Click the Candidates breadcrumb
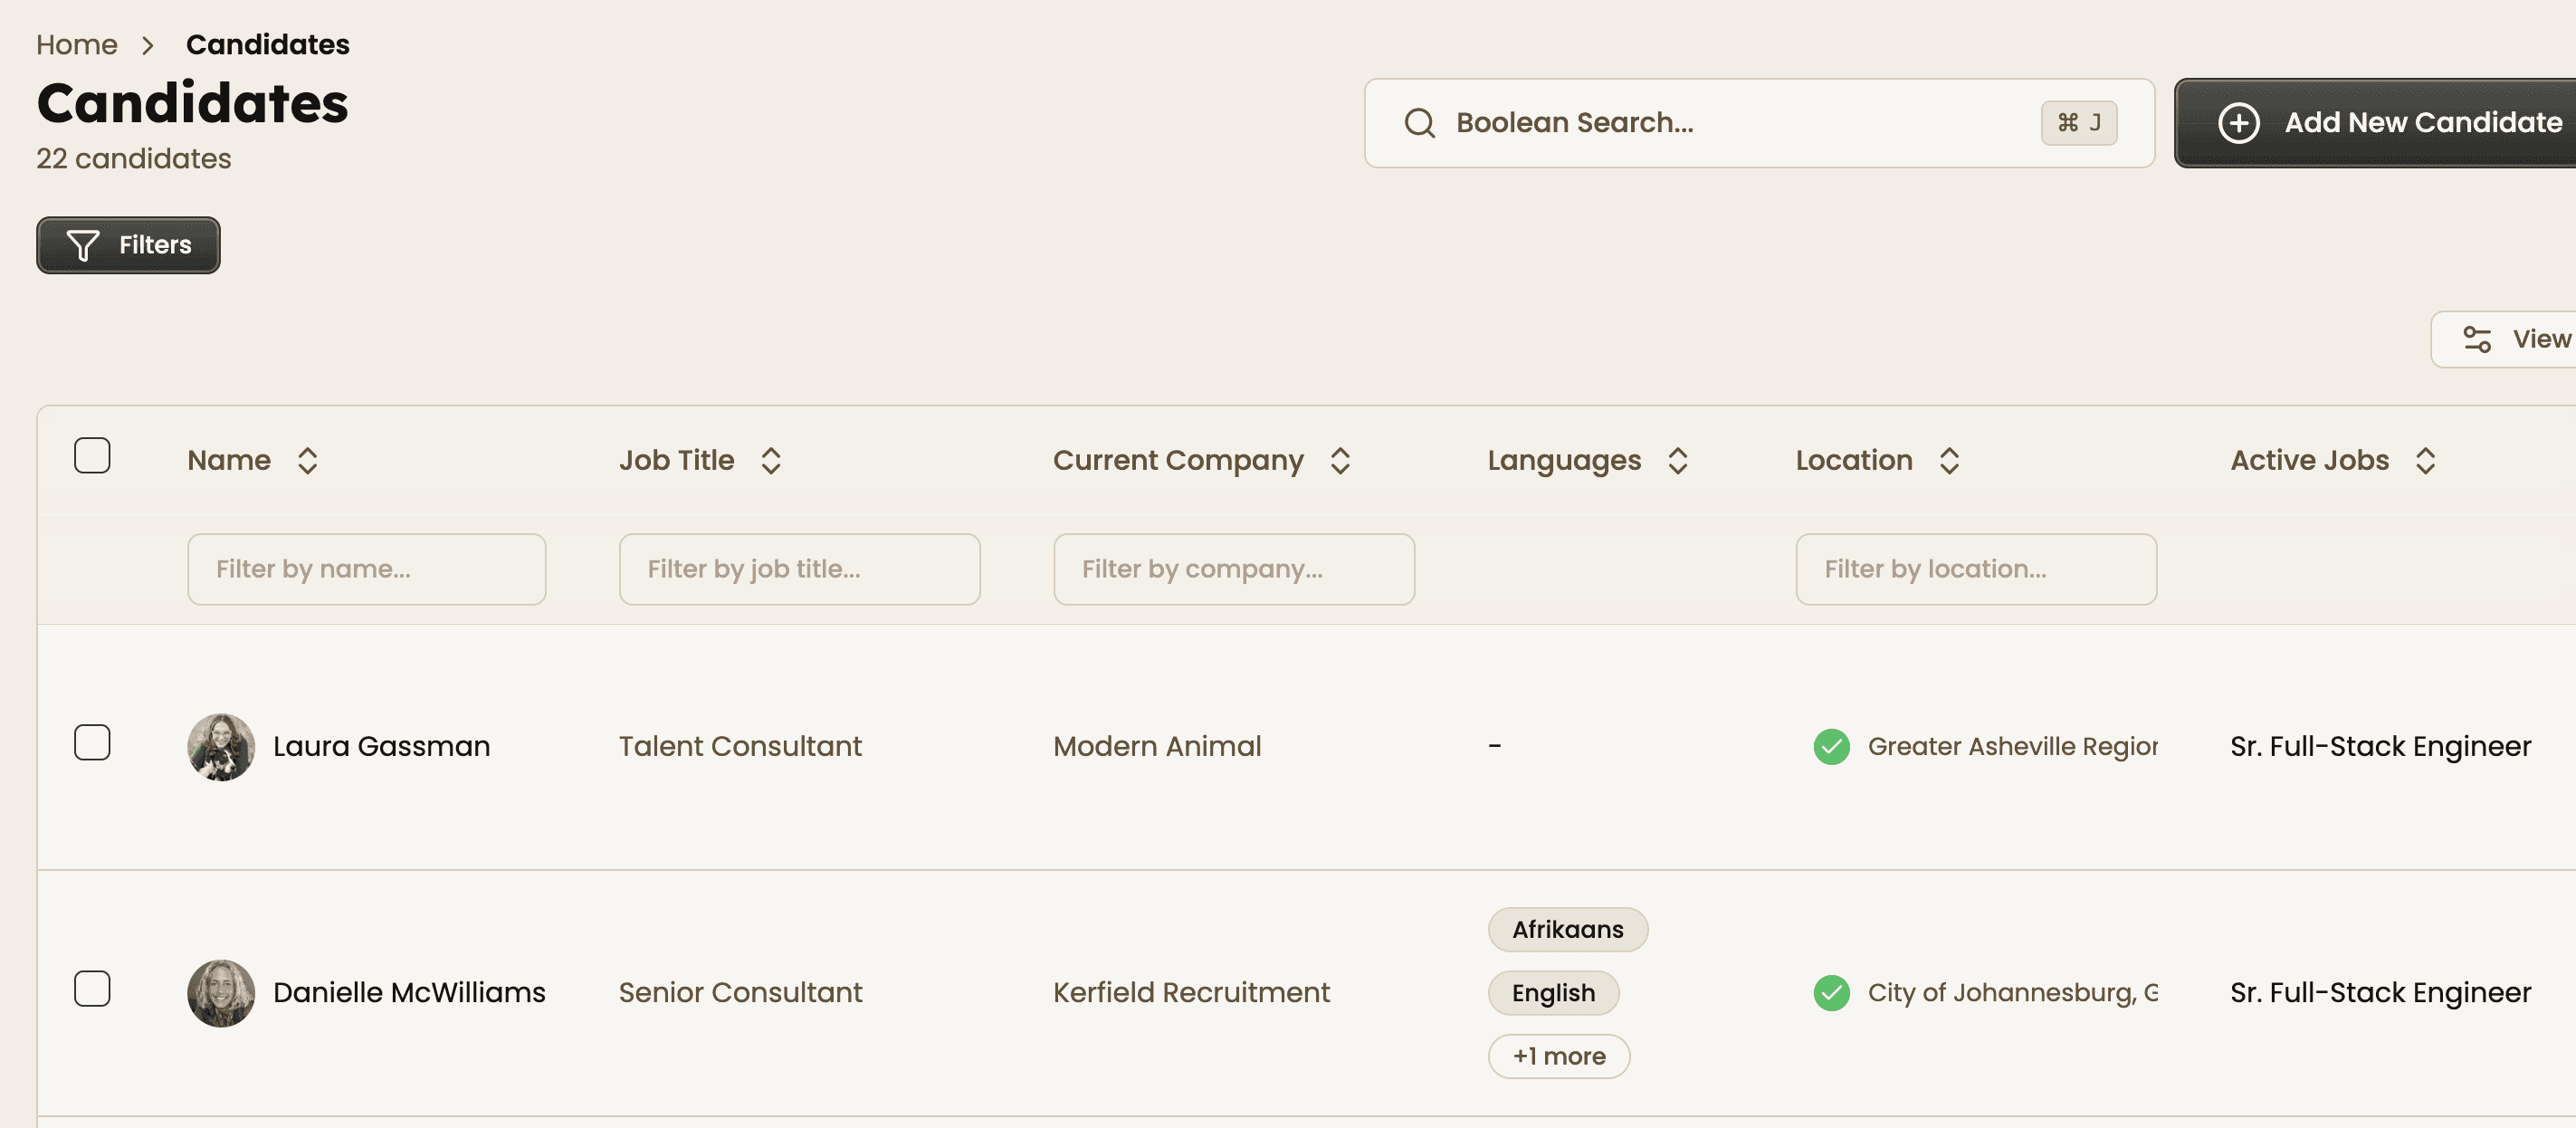Screen dimensions: 2576x1128 (268, 45)
